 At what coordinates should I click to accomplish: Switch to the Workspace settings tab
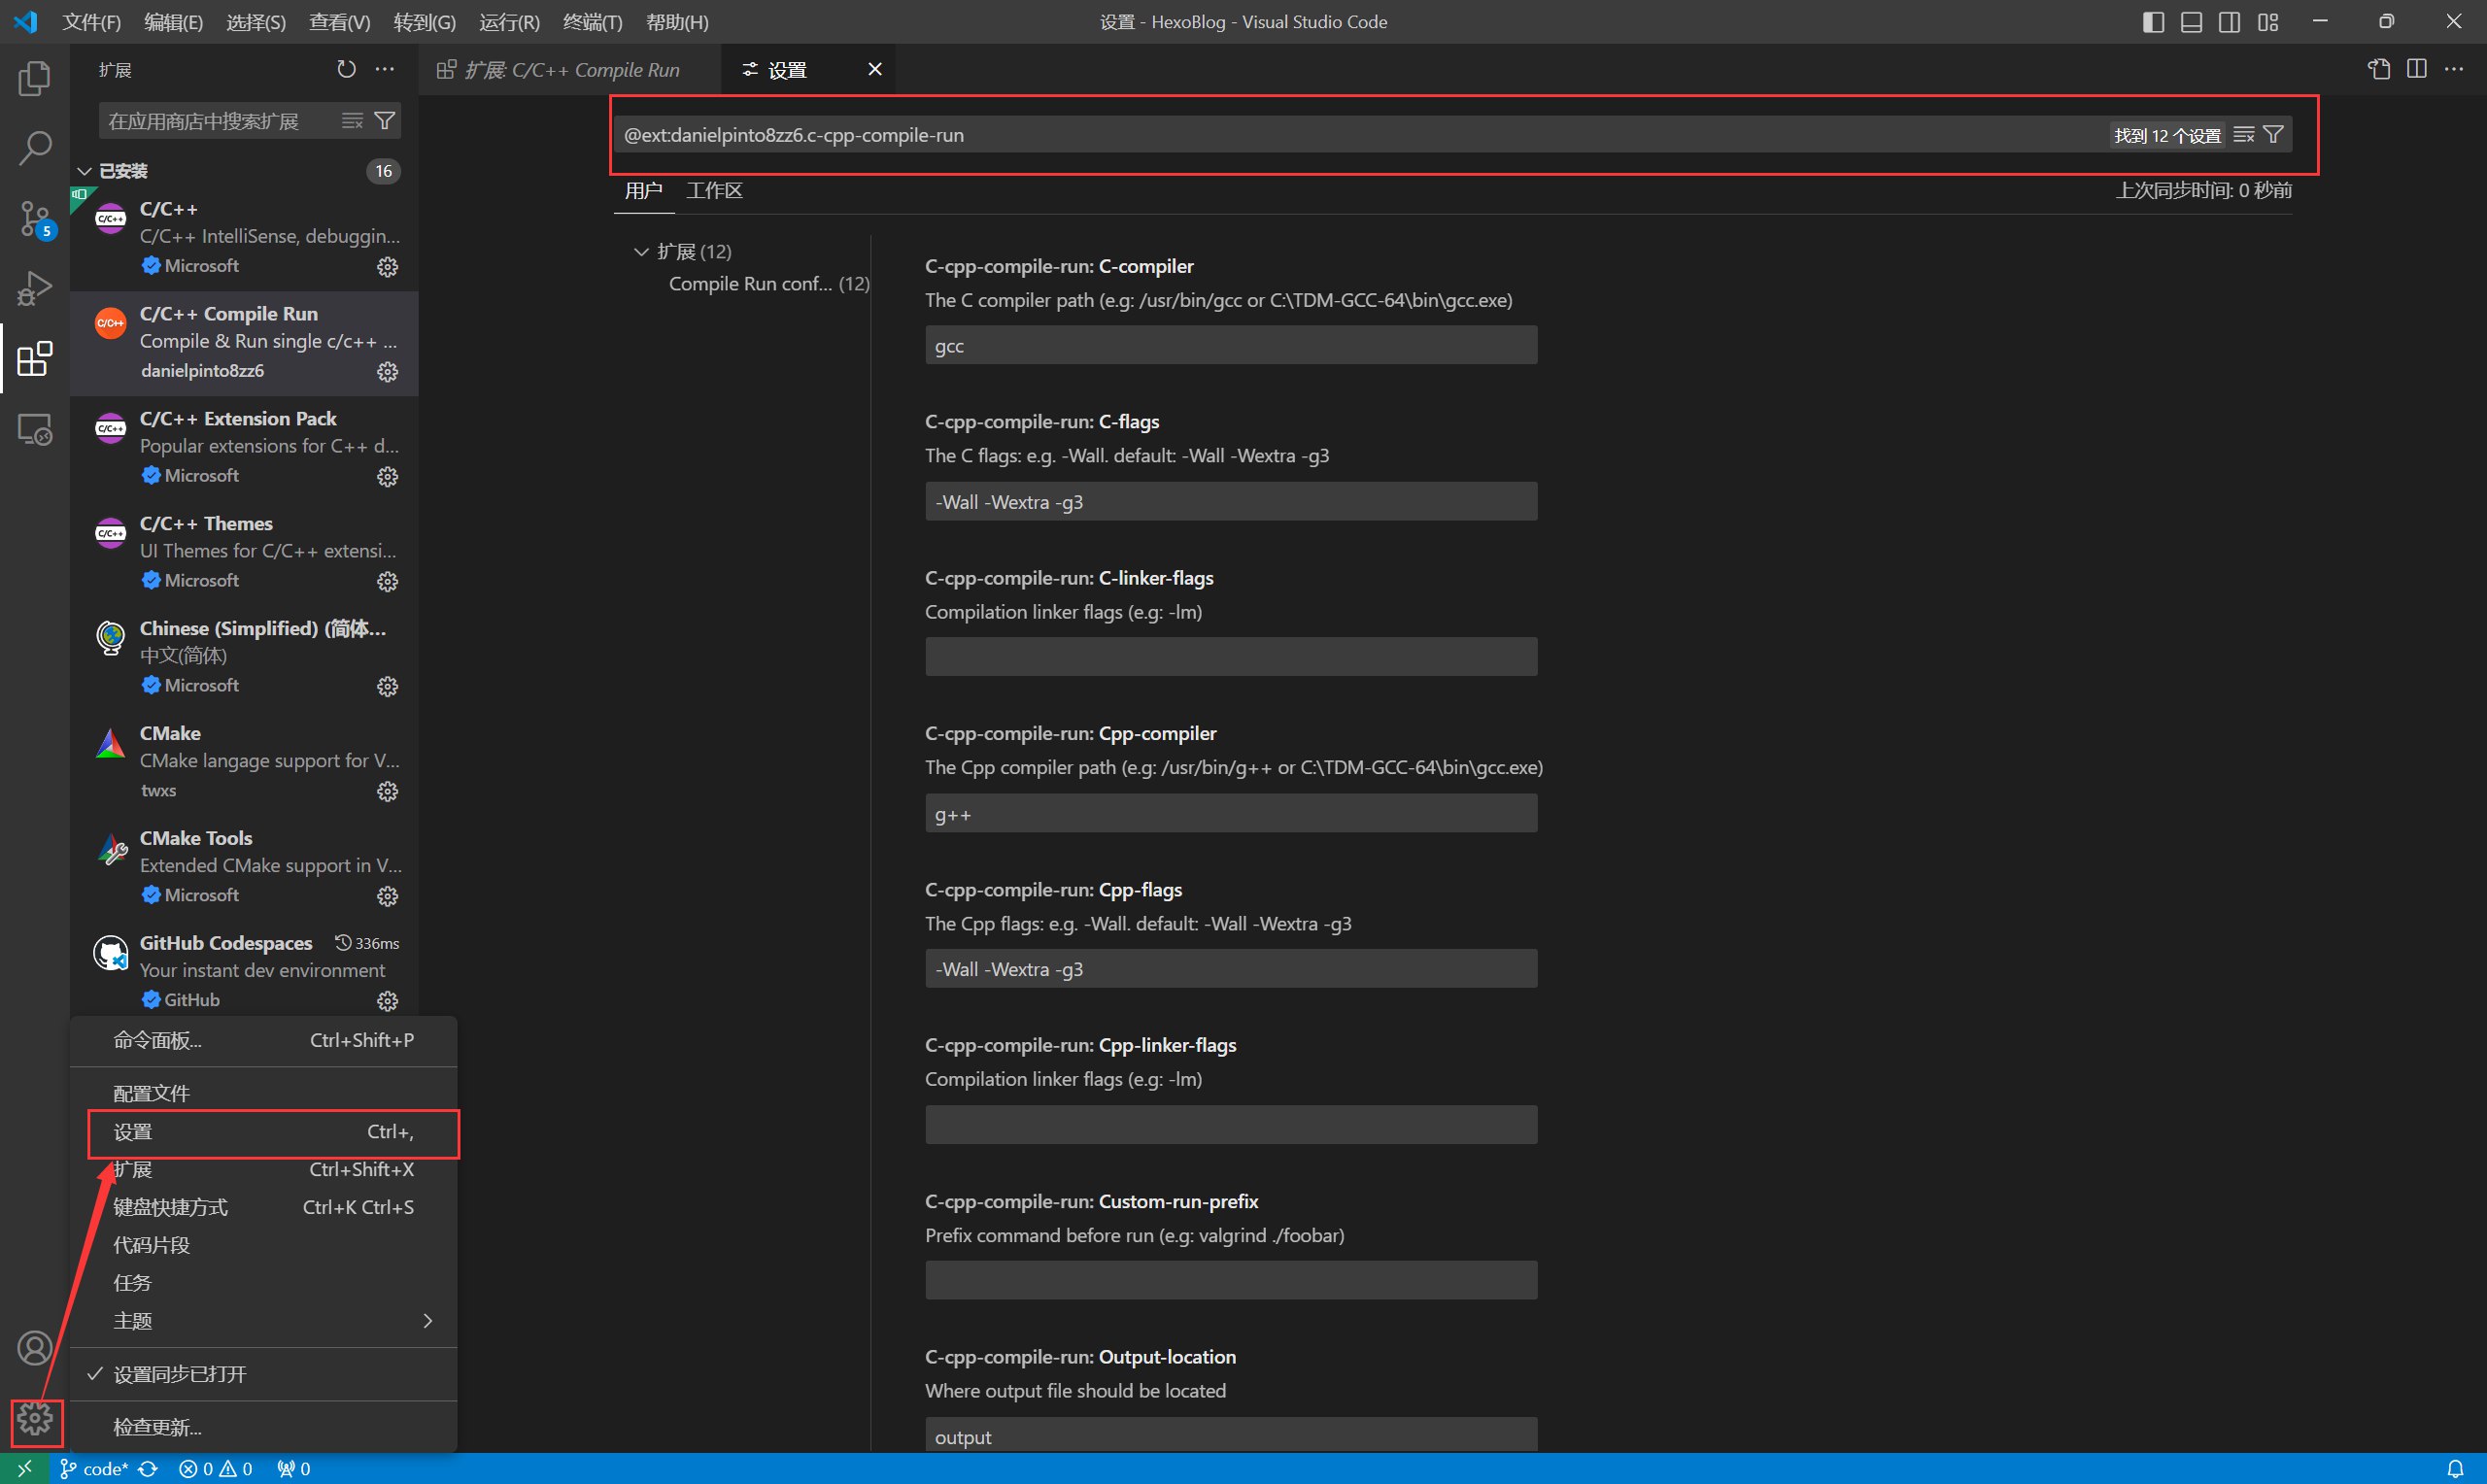coord(714,190)
